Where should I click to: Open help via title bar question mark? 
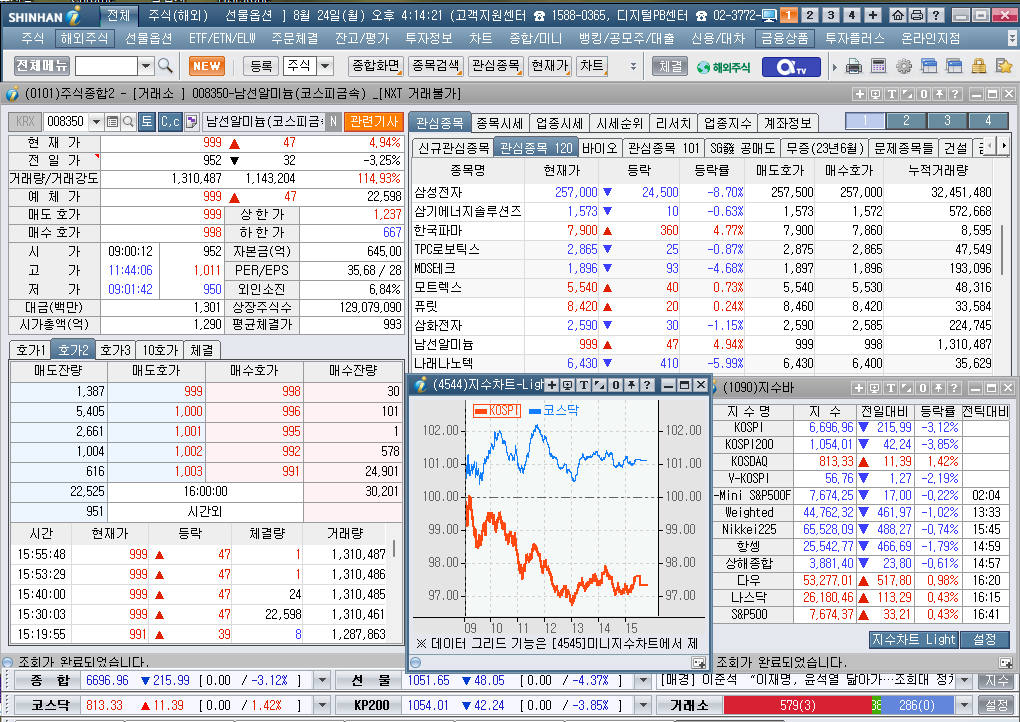pyautogui.click(x=936, y=15)
